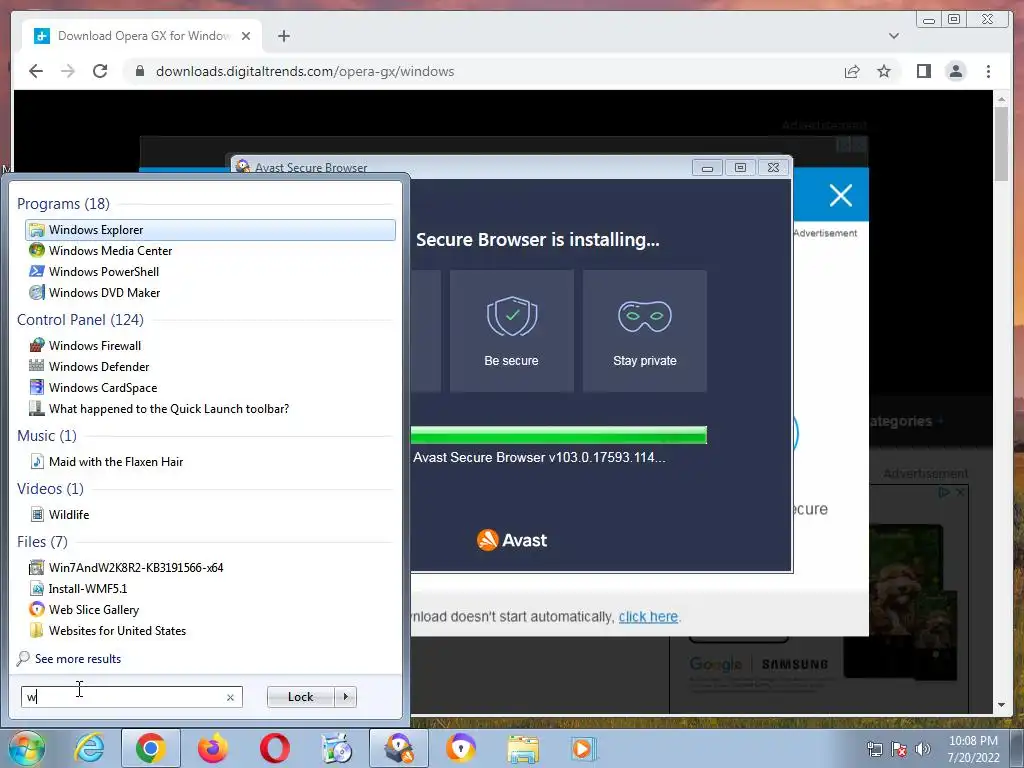Open Chrome tab search chevron
Viewport: 1024px width, 768px height.
[893, 36]
